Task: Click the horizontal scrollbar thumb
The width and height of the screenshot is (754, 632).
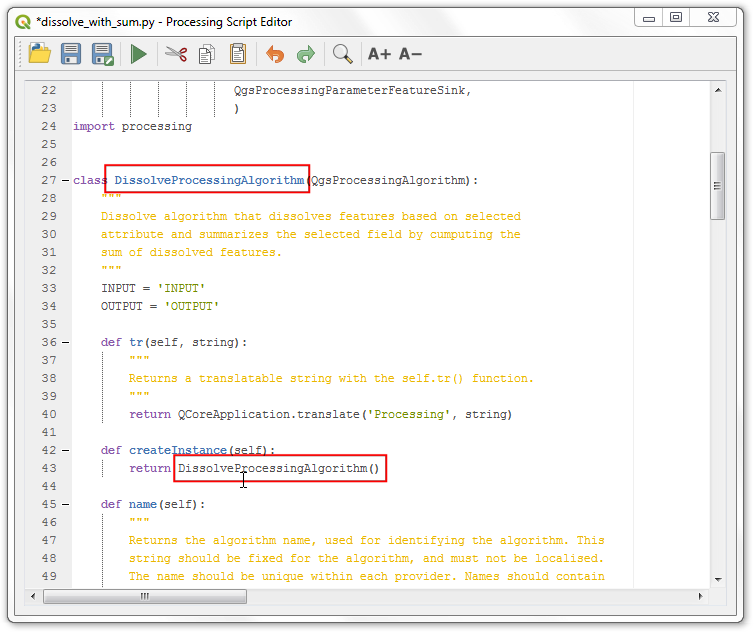Action: tap(145, 596)
